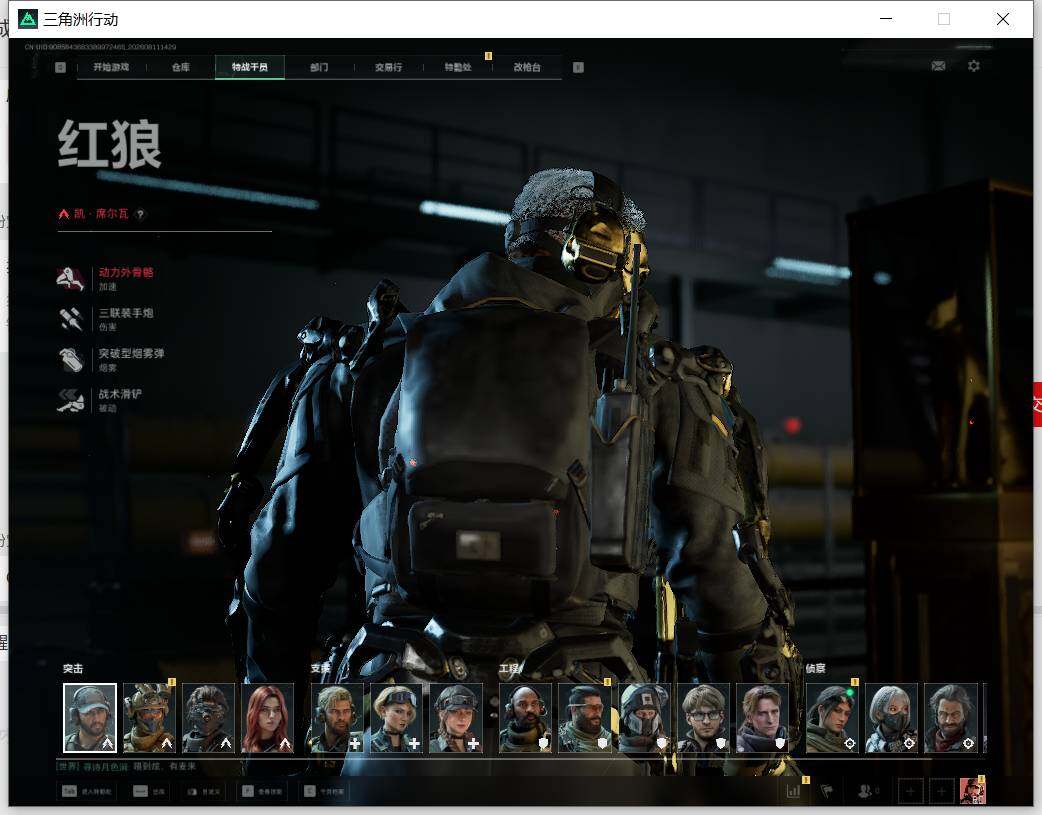Viewport: 1042px width, 815px height.
Task: Click the 侦察 class label
Action: 815,669
